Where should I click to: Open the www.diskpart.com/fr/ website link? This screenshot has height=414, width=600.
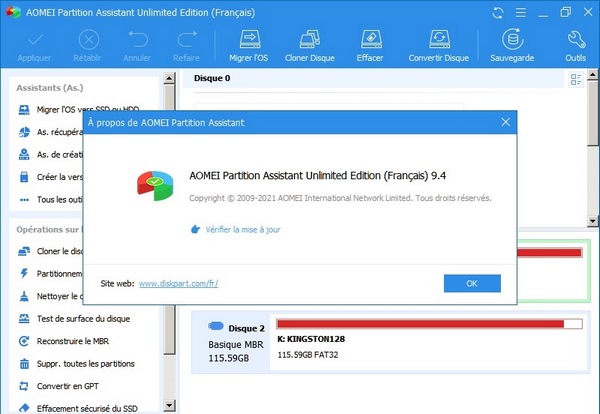pos(178,284)
